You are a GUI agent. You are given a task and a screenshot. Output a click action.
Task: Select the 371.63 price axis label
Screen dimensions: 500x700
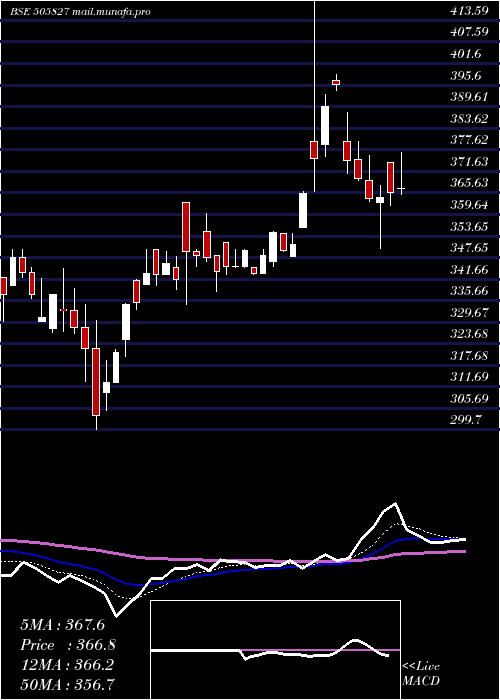pos(469,162)
